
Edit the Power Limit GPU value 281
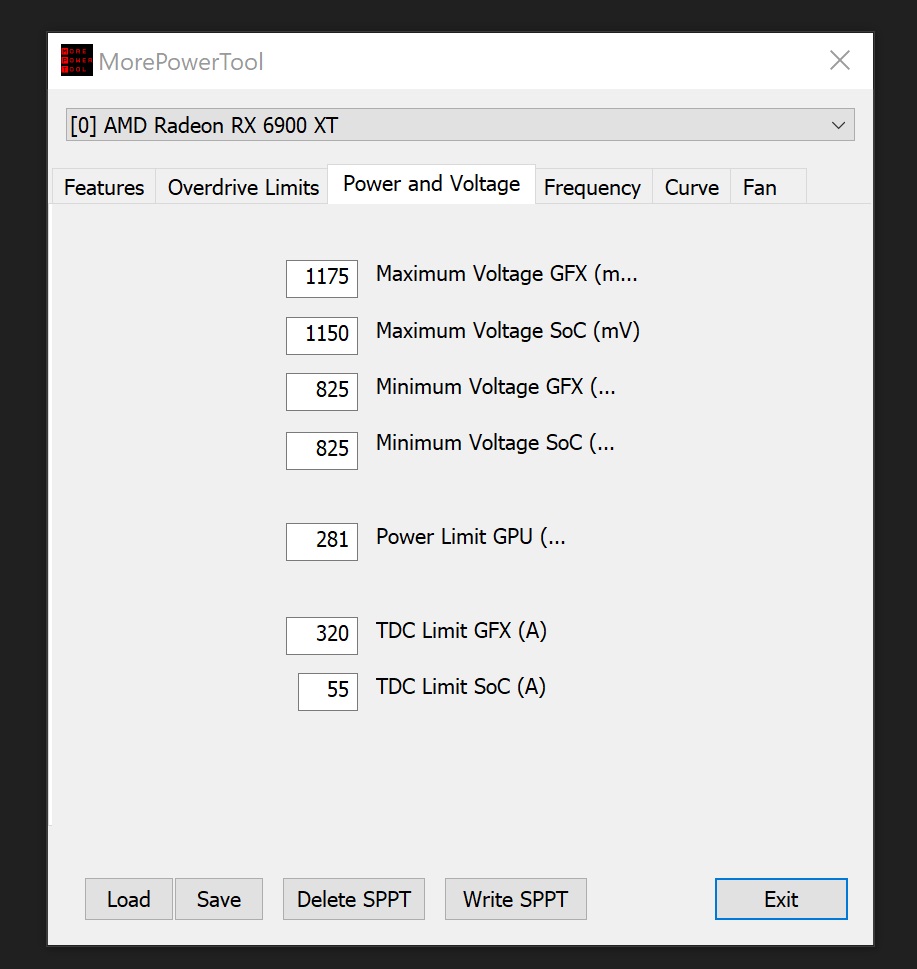[x=322, y=542]
